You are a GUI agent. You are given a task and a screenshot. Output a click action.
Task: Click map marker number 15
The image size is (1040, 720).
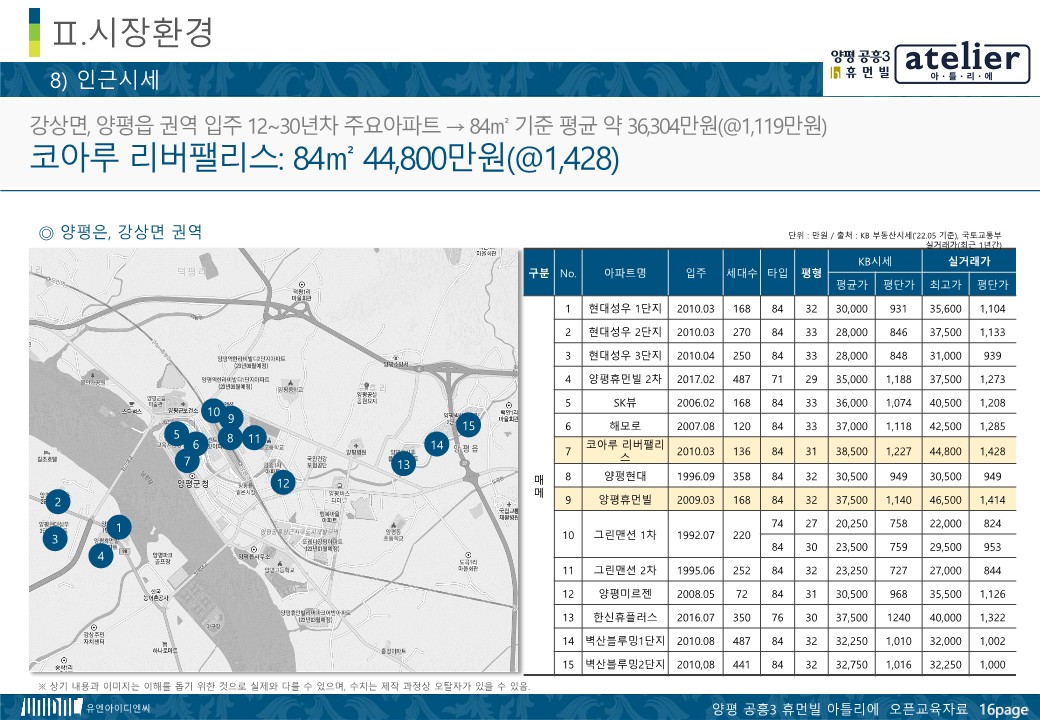click(x=468, y=425)
